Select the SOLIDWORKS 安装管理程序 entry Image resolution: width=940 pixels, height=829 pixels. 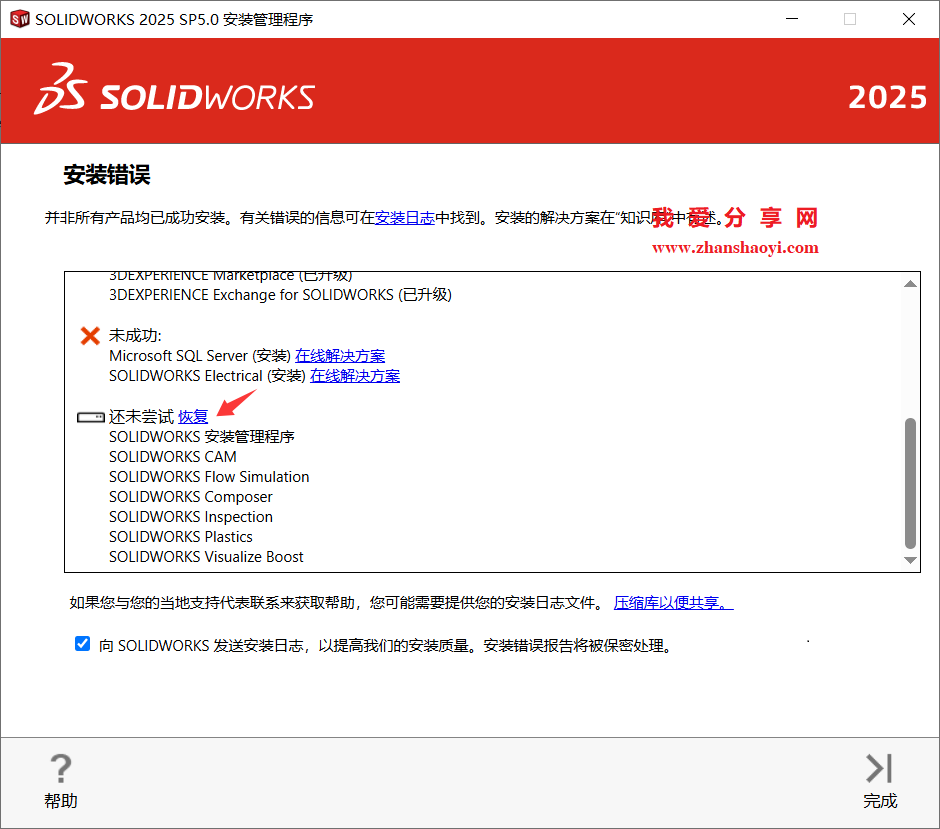pyautogui.click(x=202, y=437)
